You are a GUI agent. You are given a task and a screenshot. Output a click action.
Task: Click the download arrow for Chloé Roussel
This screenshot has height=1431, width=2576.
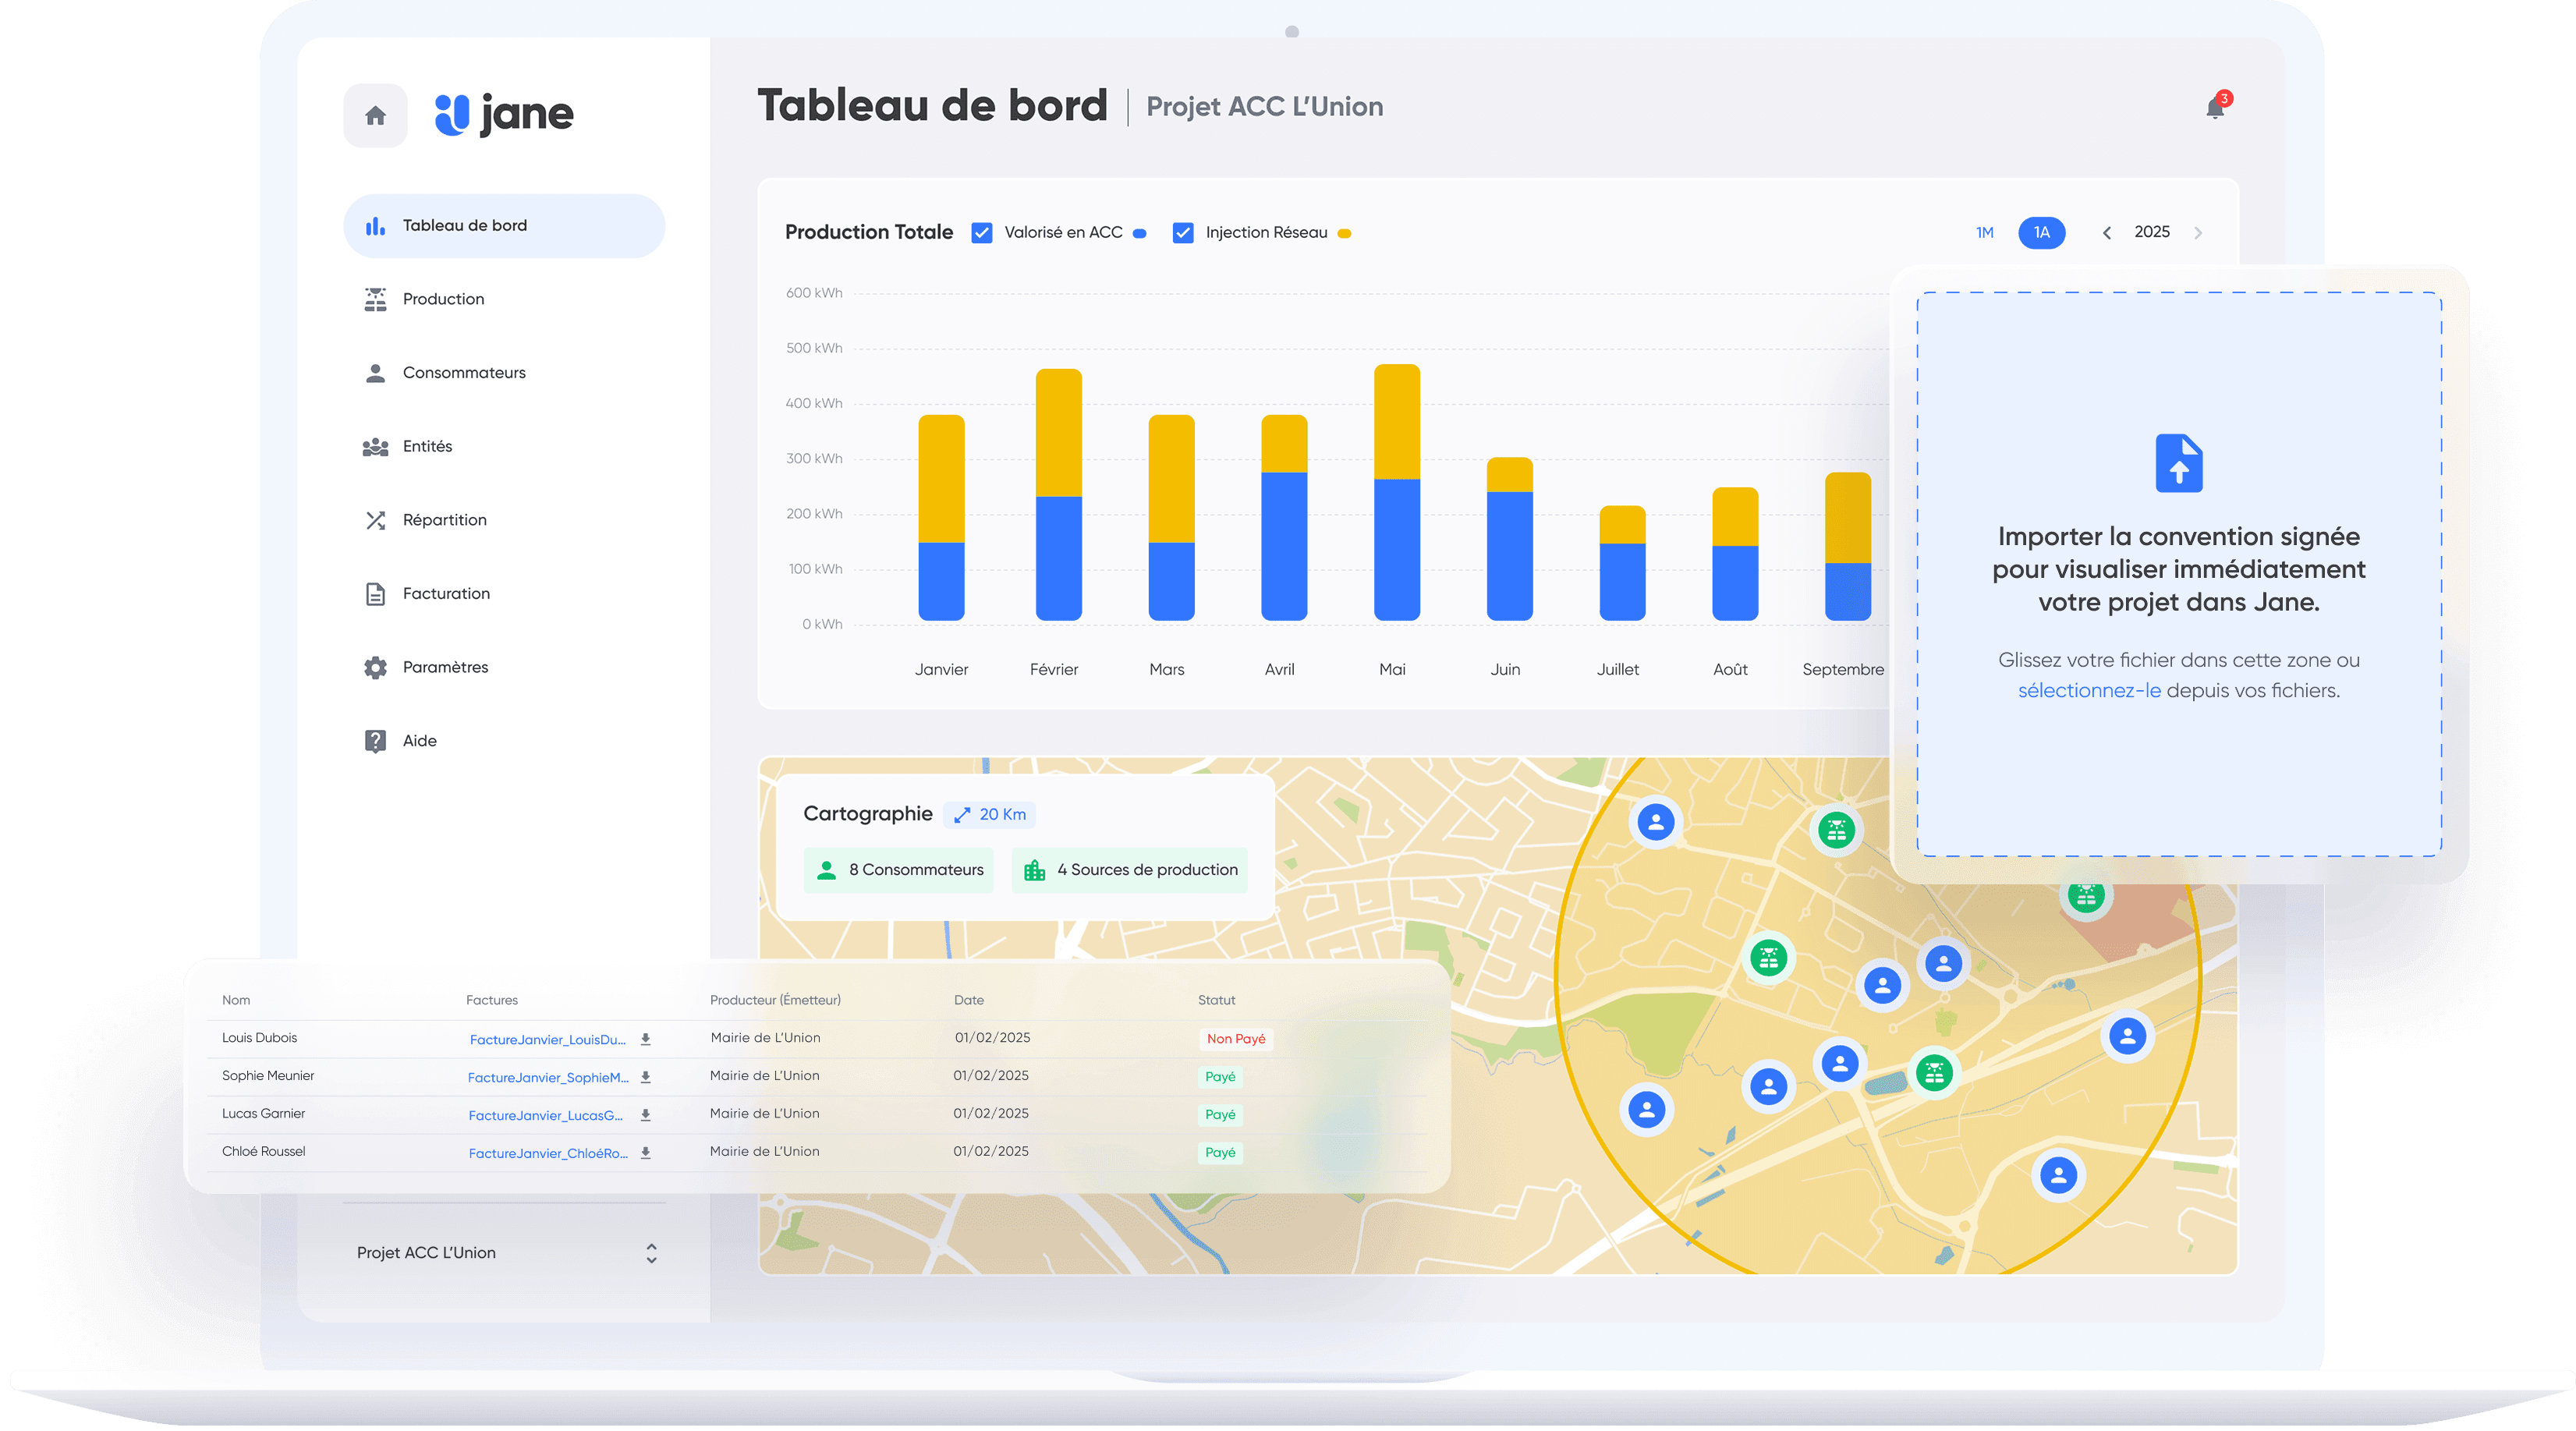[x=646, y=1153]
